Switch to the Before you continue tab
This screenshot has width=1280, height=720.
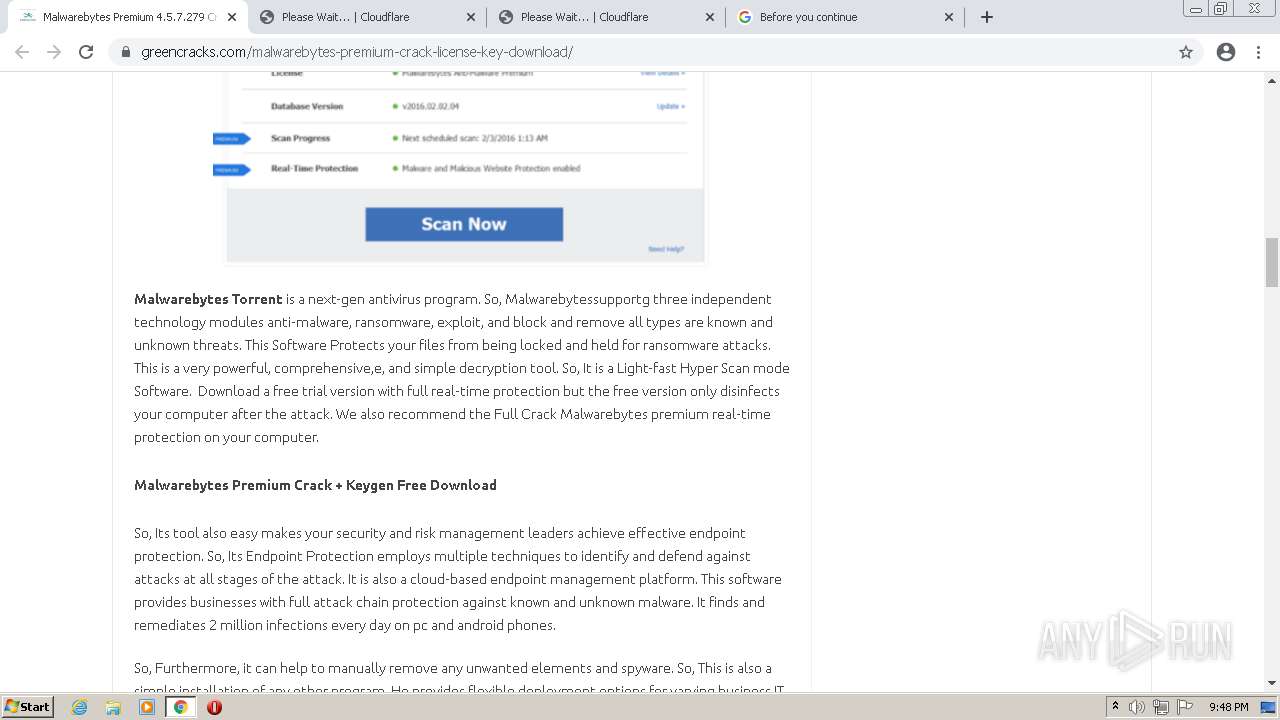tap(845, 17)
